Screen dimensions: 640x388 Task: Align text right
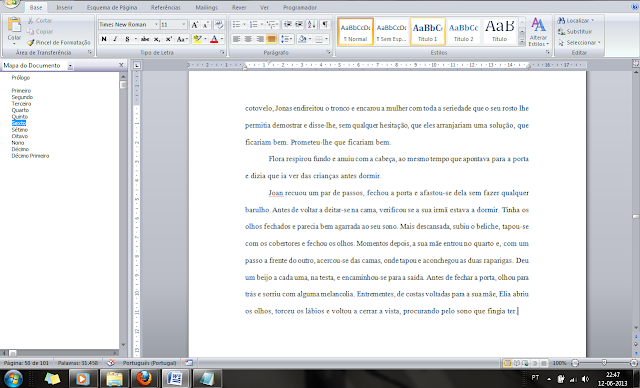click(x=260, y=39)
